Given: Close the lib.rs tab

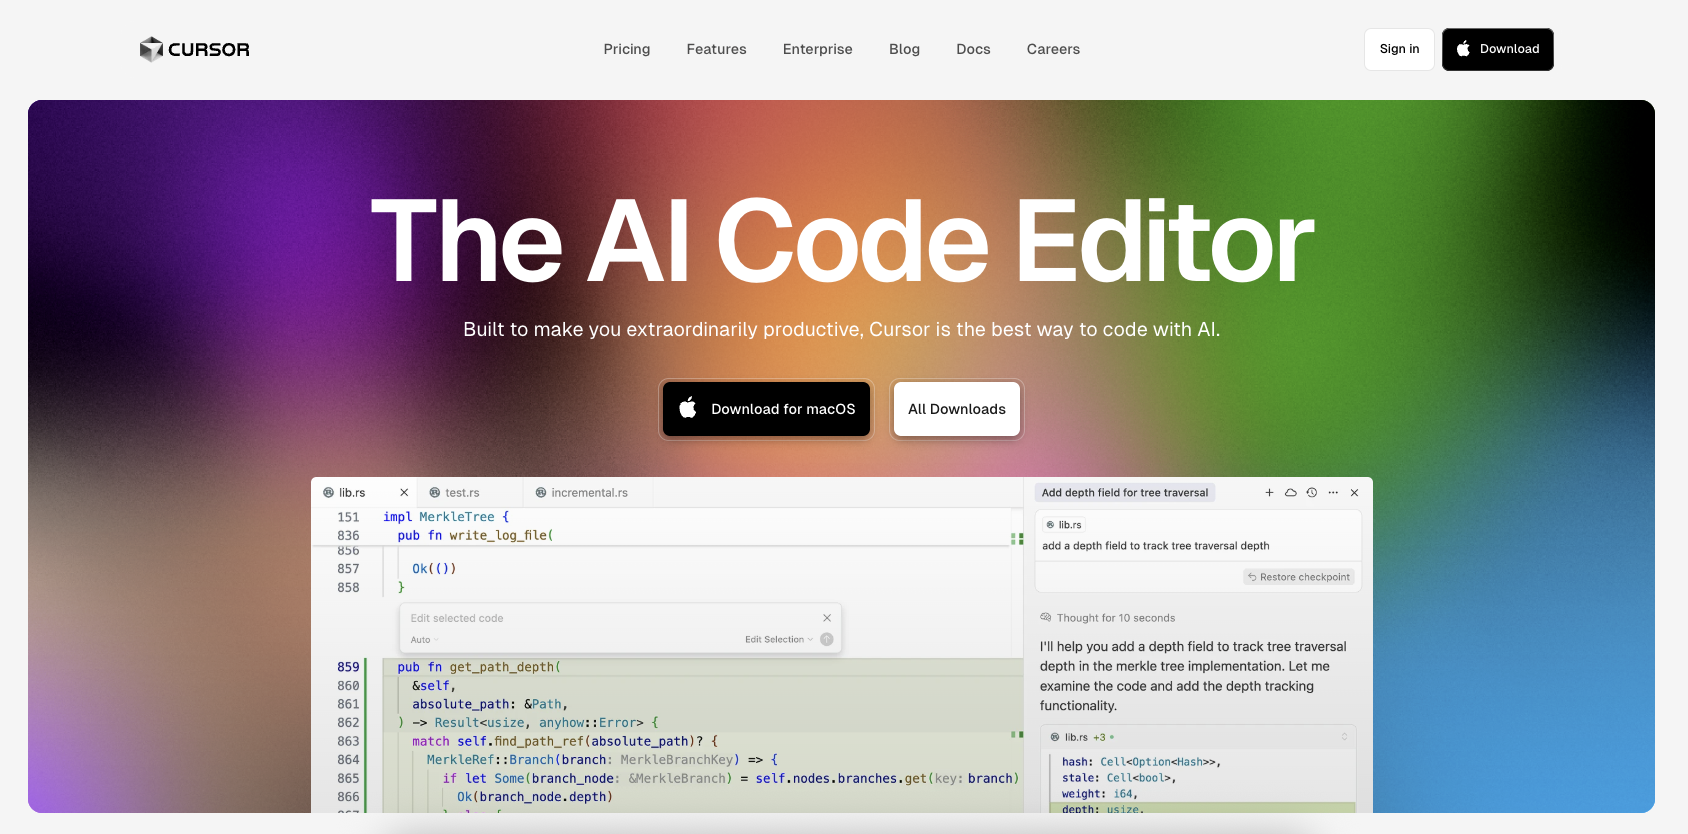Looking at the screenshot, I should [x=404, y=493].
